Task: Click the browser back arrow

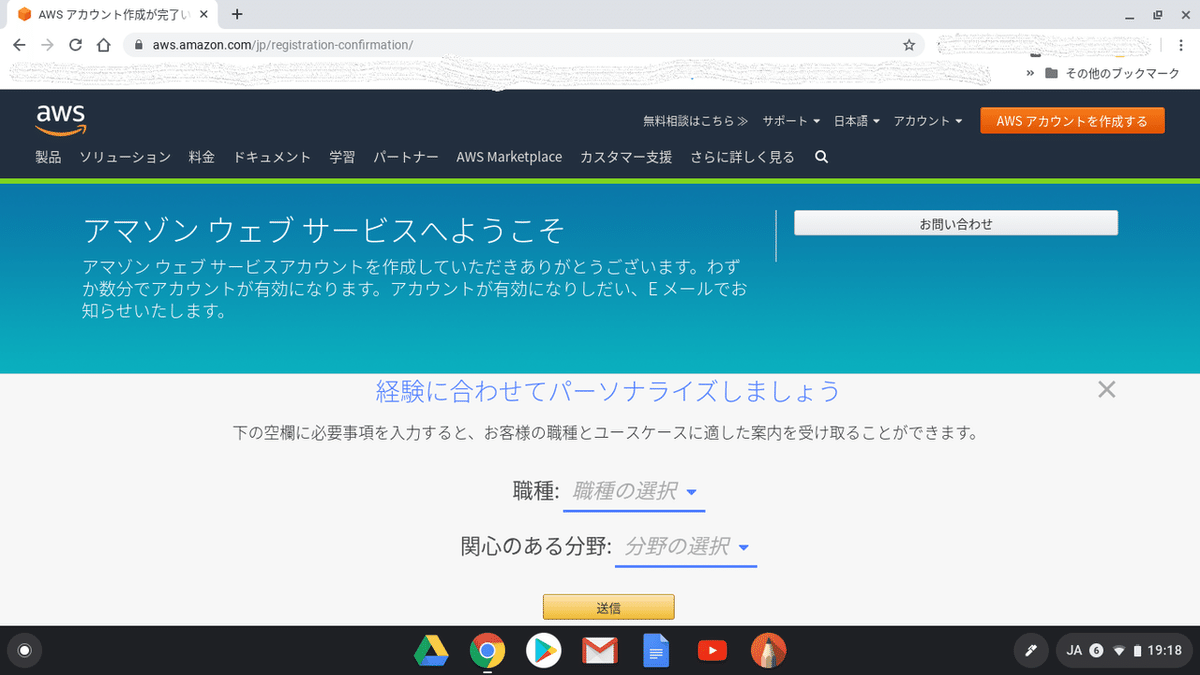Action: (19, 45)
